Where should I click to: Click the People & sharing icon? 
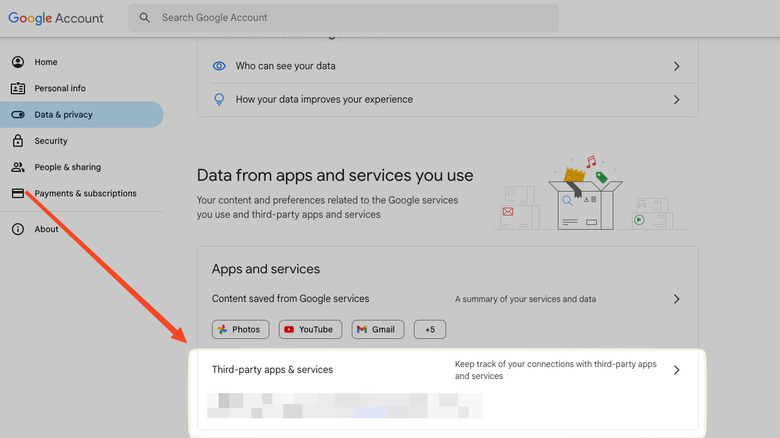click(x=18, y=167)
